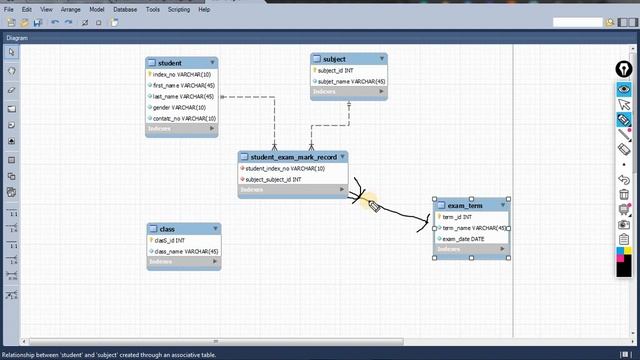The height and width of the screenshot is (360, 640).
Task: Toggle the grid display toolbar button
Action: click(85, 23)
